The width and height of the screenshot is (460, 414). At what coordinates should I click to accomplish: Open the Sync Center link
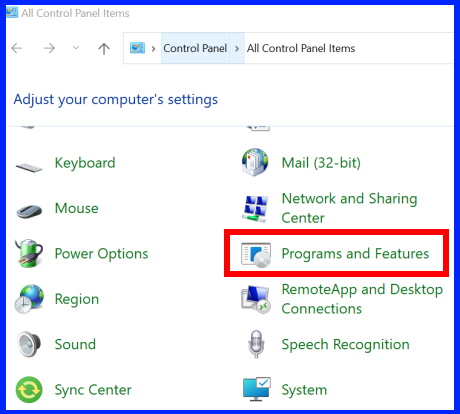click(x=93, y=390)
